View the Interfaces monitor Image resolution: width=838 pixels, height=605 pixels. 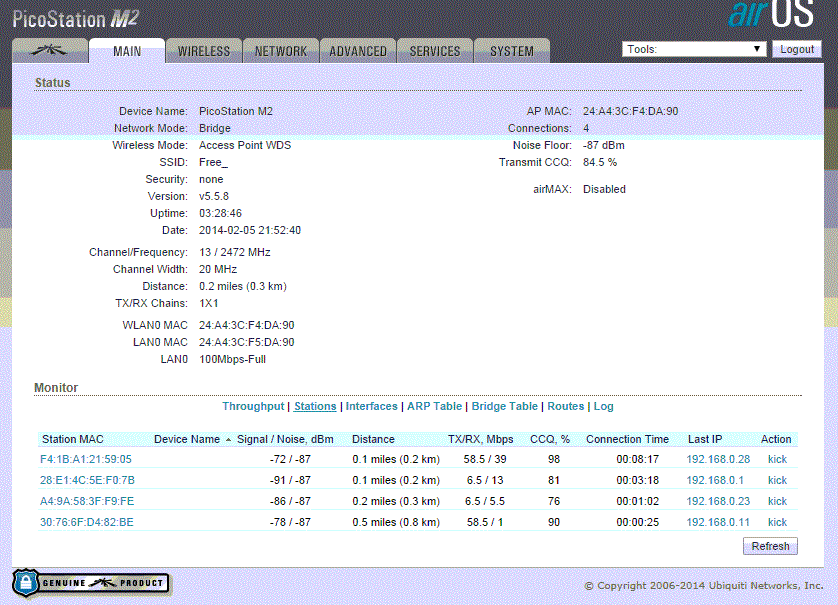tap(371, 406)
